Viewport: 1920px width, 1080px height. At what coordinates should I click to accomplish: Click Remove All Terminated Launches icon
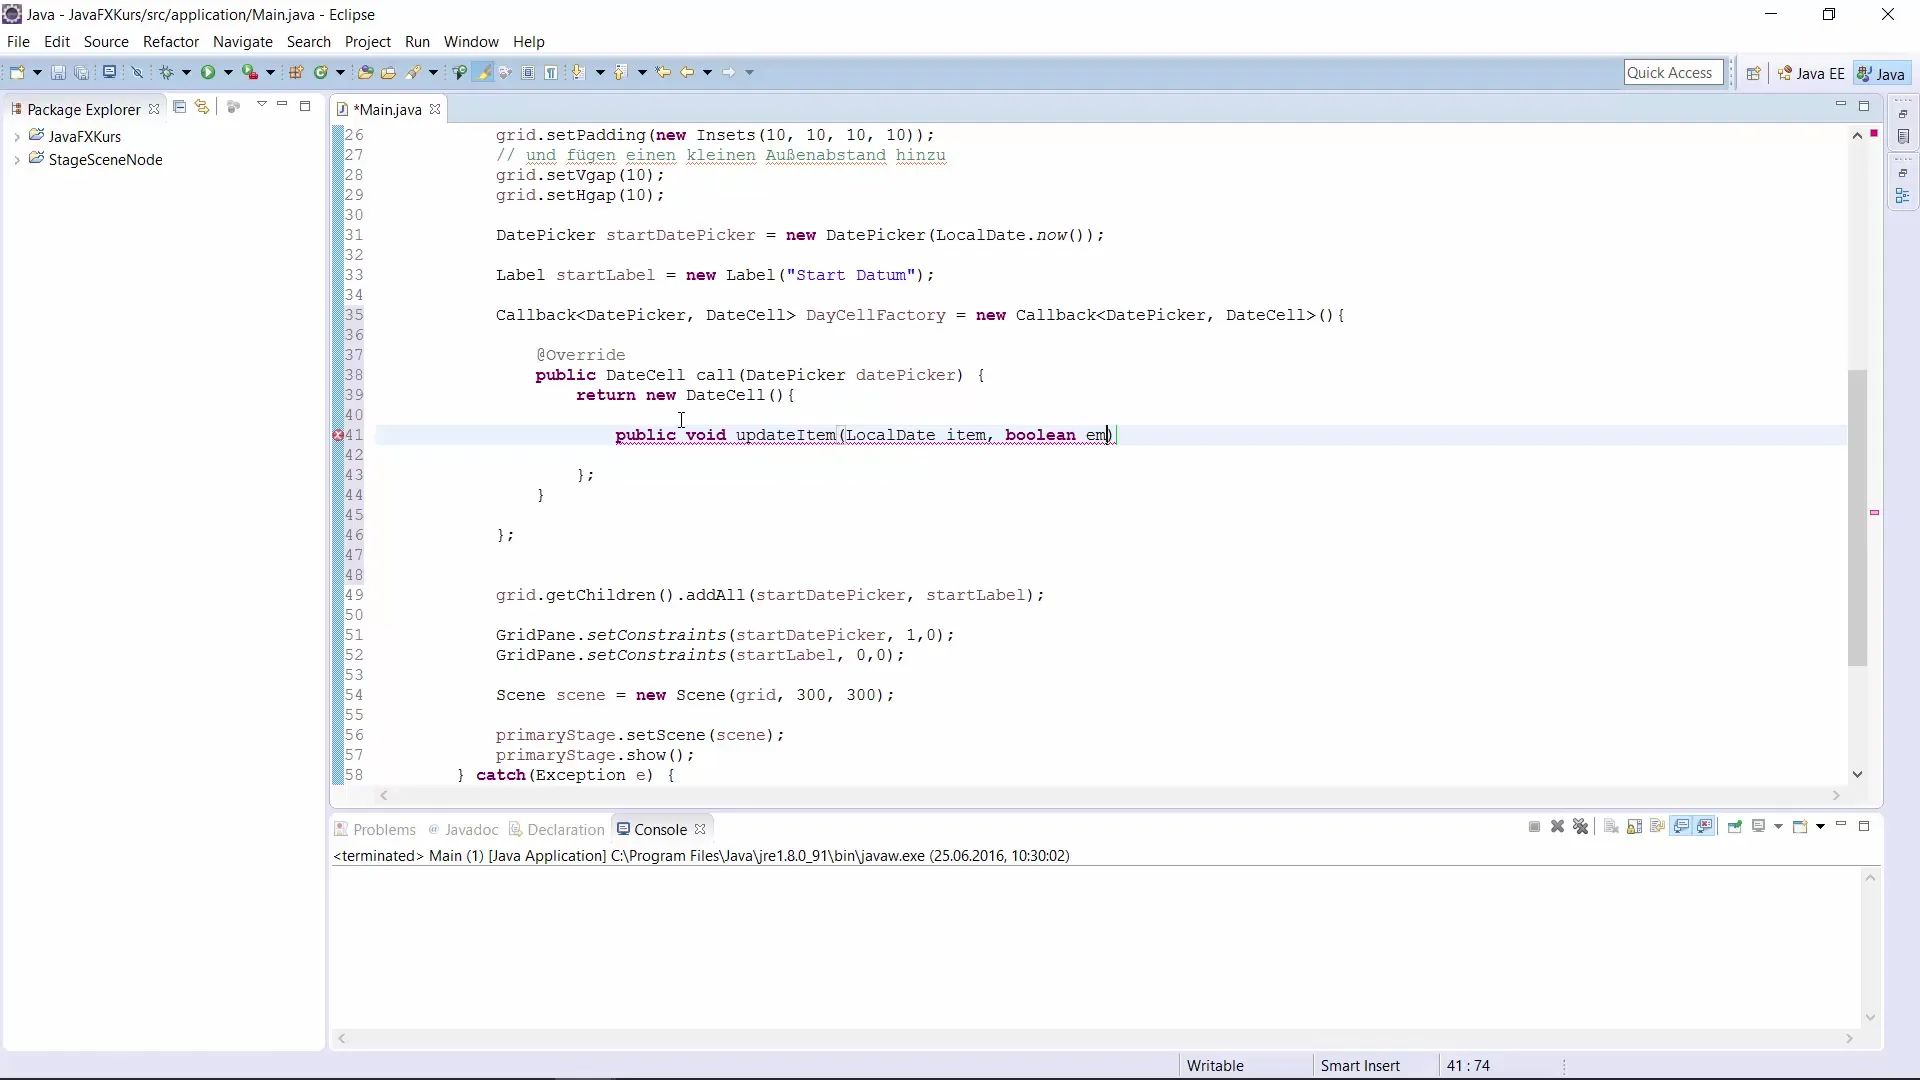point(1580,827)
